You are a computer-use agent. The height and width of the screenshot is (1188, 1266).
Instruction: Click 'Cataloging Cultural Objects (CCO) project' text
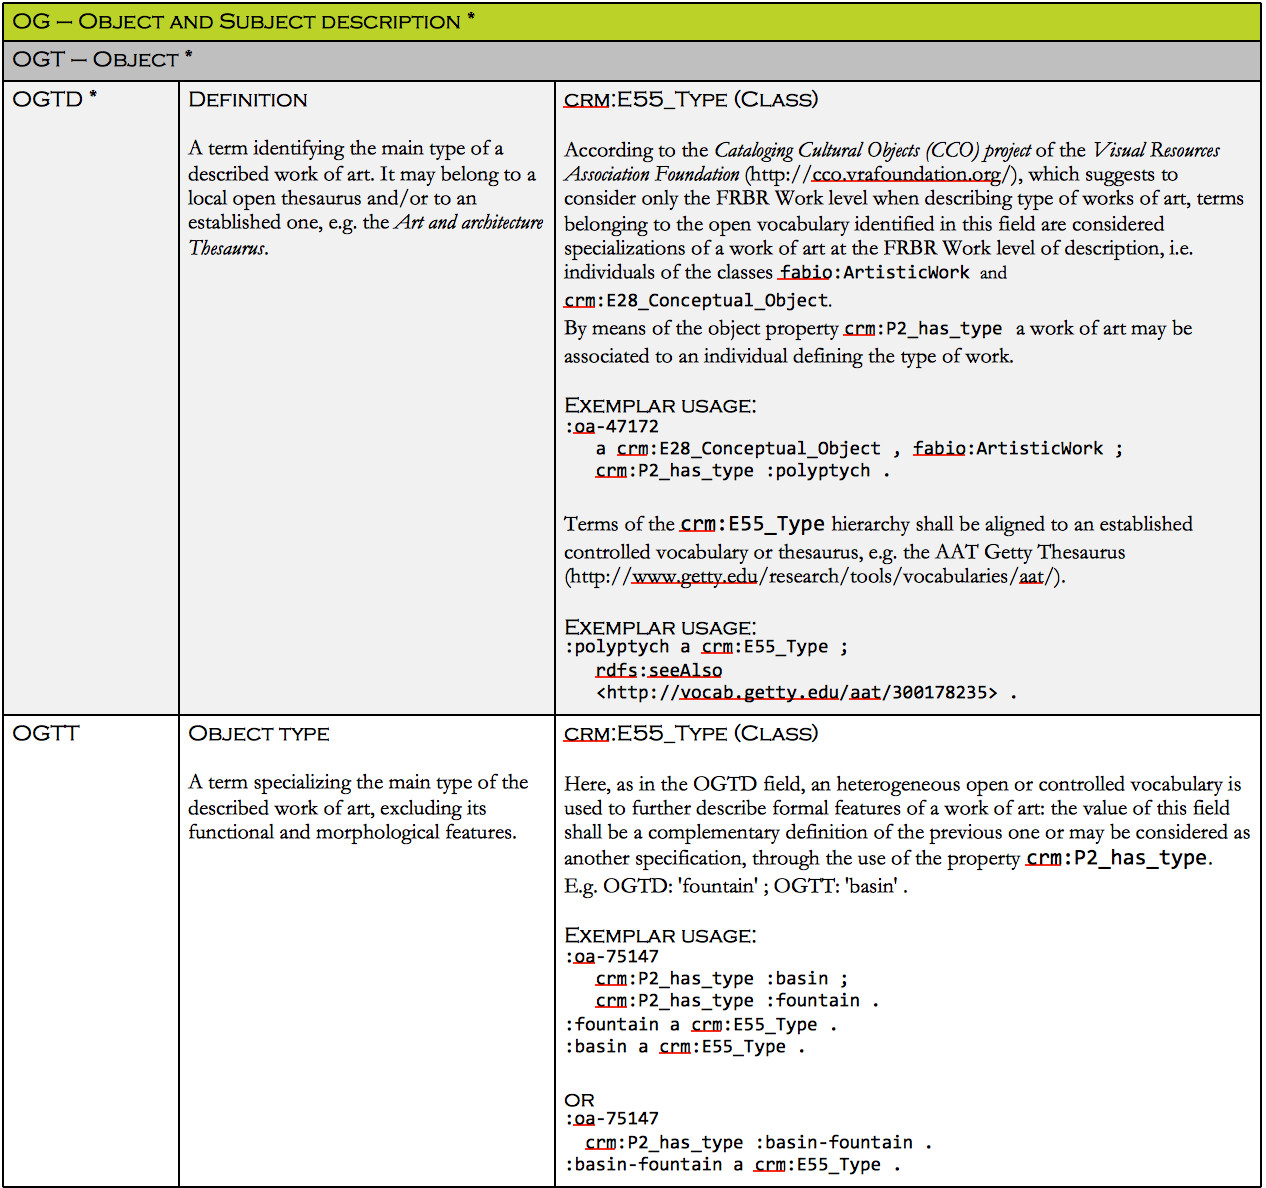pyautogui.click(x=873, y=150)
